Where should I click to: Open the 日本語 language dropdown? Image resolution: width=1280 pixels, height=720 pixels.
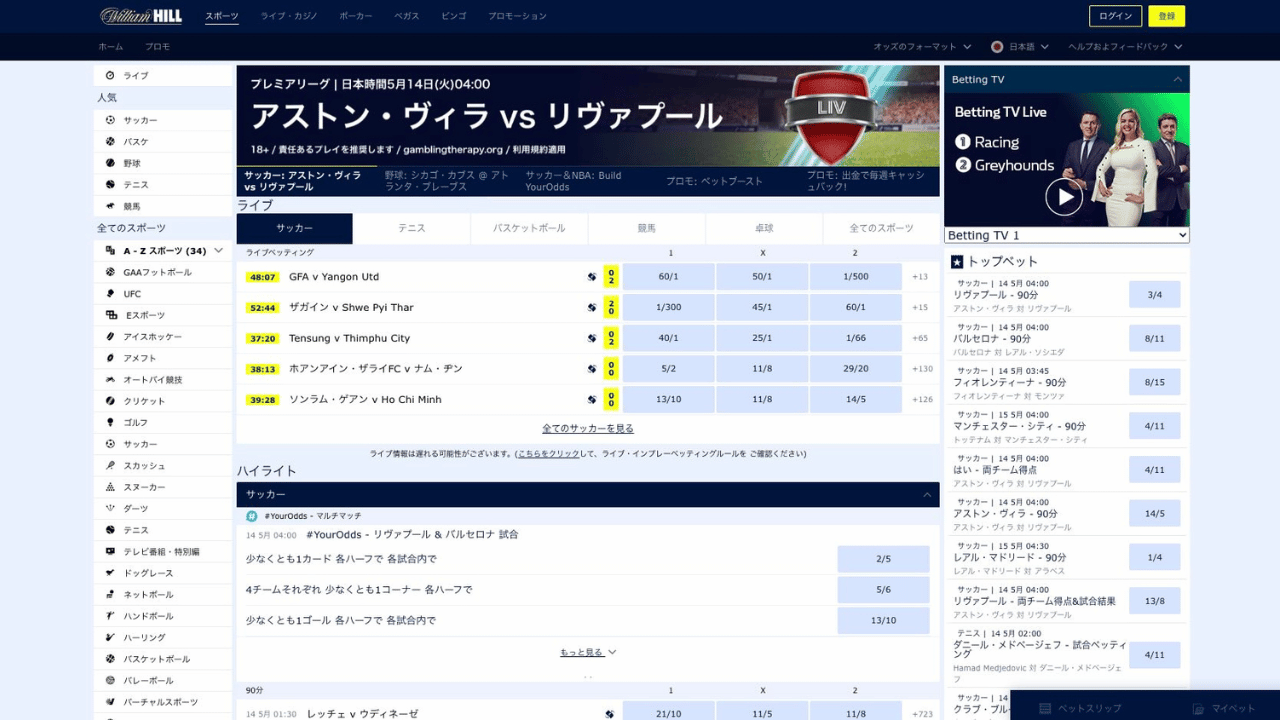1020,47
